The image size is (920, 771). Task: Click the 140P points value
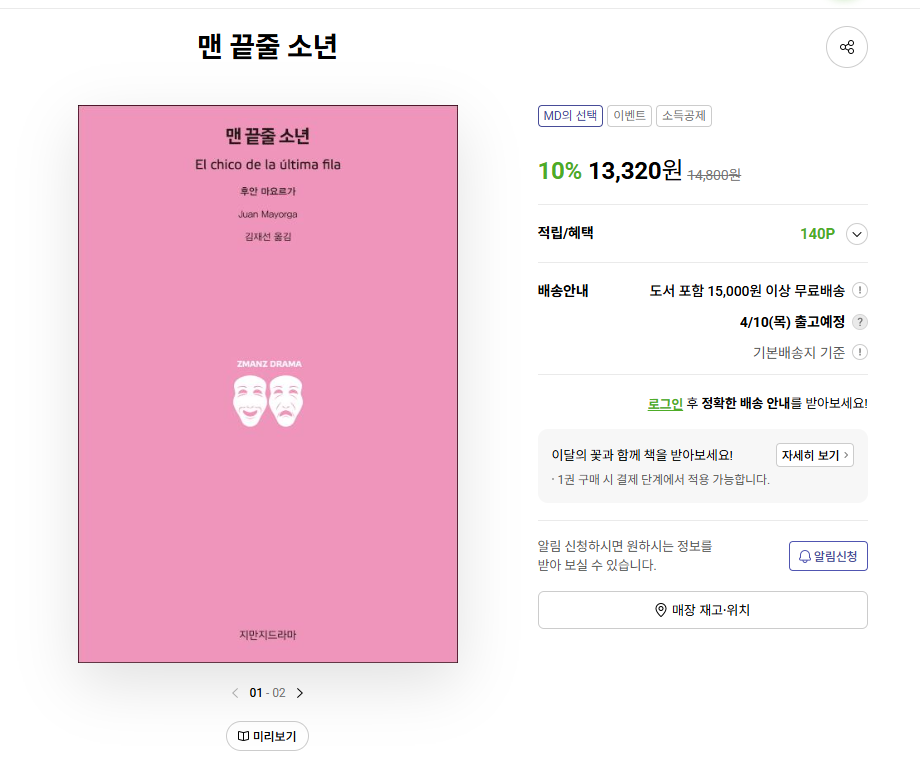[x=817, y=234]
